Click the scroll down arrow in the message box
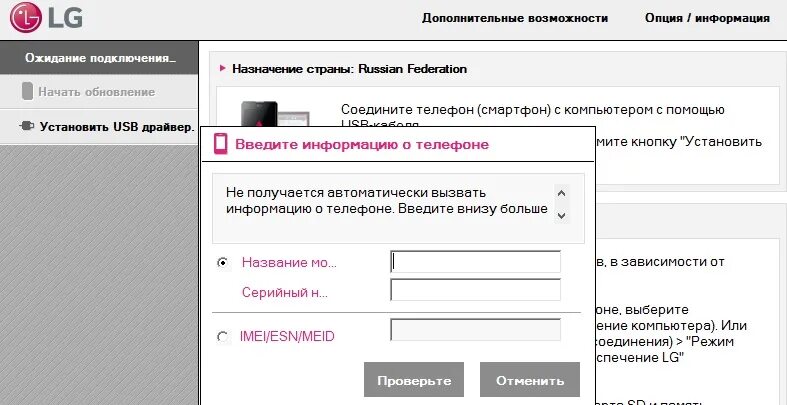The height and width of the screenshot is (405, 787). [x=562, y=216]
